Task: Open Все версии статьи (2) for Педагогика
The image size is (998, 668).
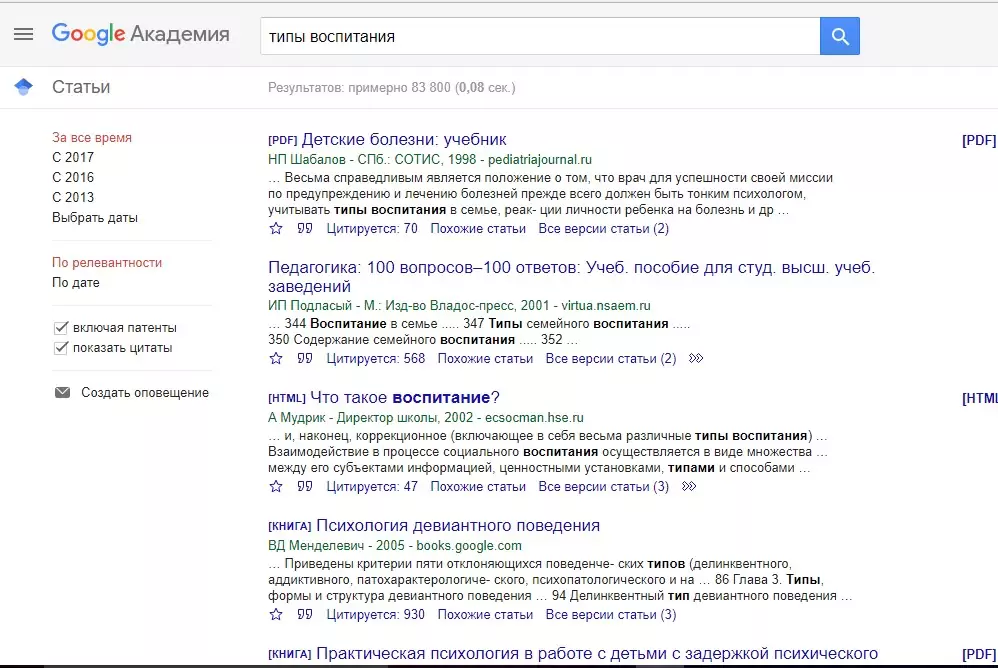Action: click(x=610, y=358)
